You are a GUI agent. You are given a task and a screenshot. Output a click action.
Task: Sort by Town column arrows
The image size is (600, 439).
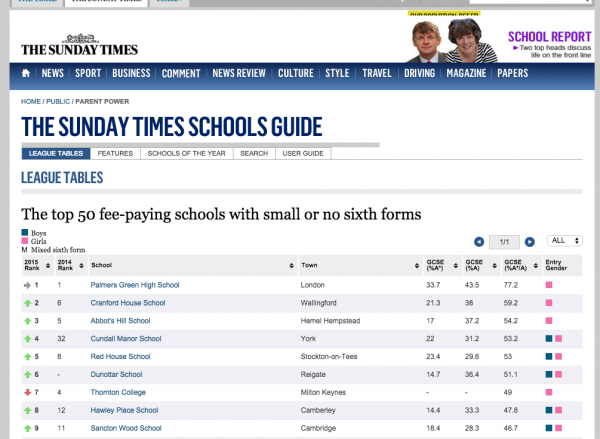click(x=417, y=265)
